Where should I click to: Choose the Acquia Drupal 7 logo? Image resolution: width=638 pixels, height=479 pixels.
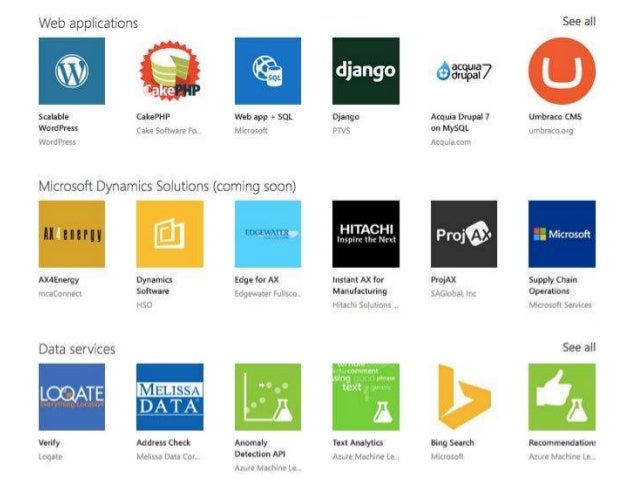pos(464,71)
